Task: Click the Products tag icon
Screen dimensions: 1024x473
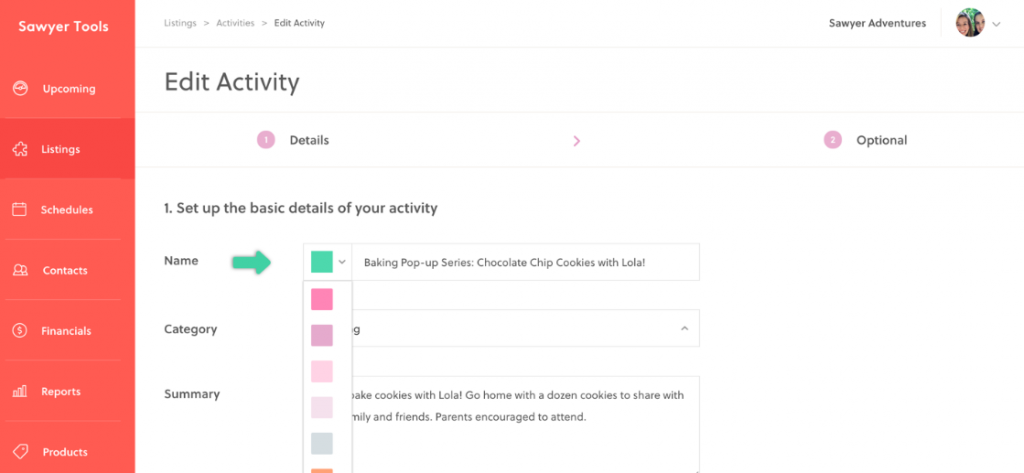Action: pyautogui.click(x=20, y=452)
